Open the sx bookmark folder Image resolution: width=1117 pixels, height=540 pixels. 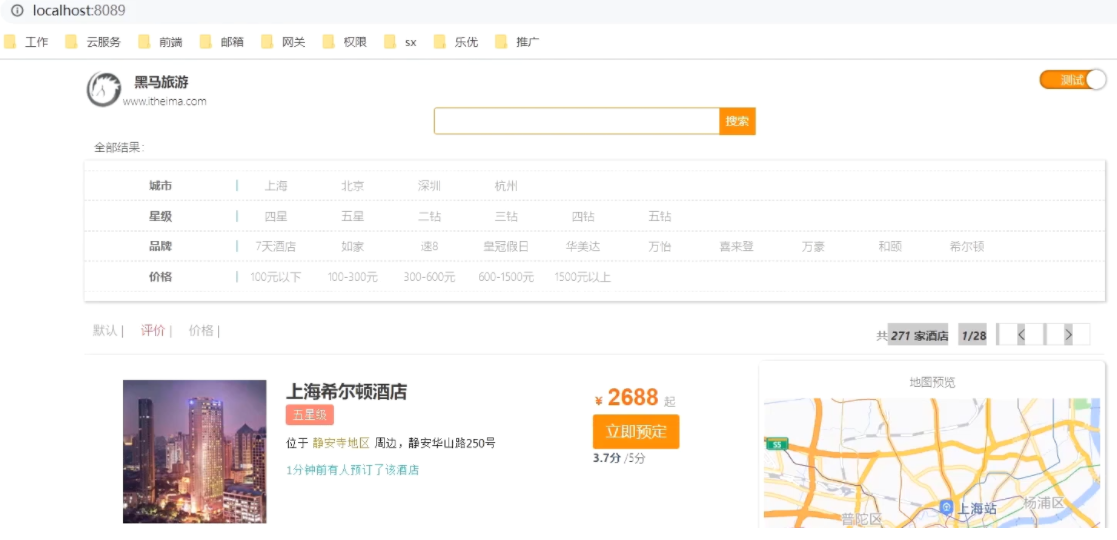point(400,42)
